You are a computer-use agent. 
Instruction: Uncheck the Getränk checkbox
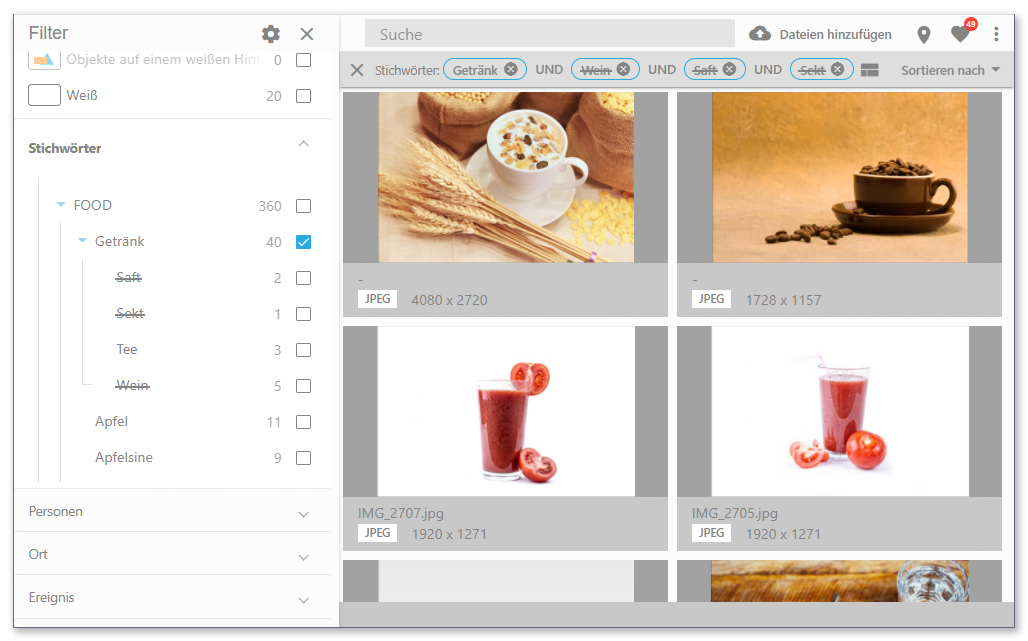point(304,242)
